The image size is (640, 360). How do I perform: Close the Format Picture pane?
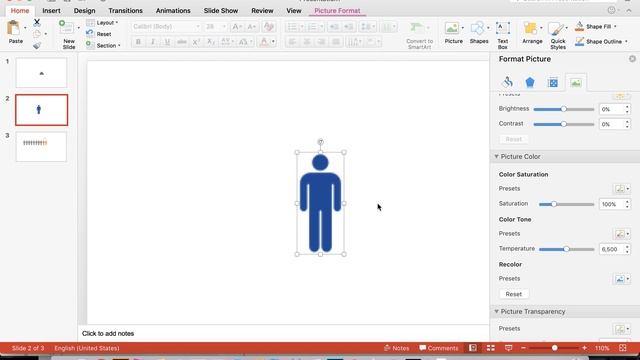pos(632,59)
